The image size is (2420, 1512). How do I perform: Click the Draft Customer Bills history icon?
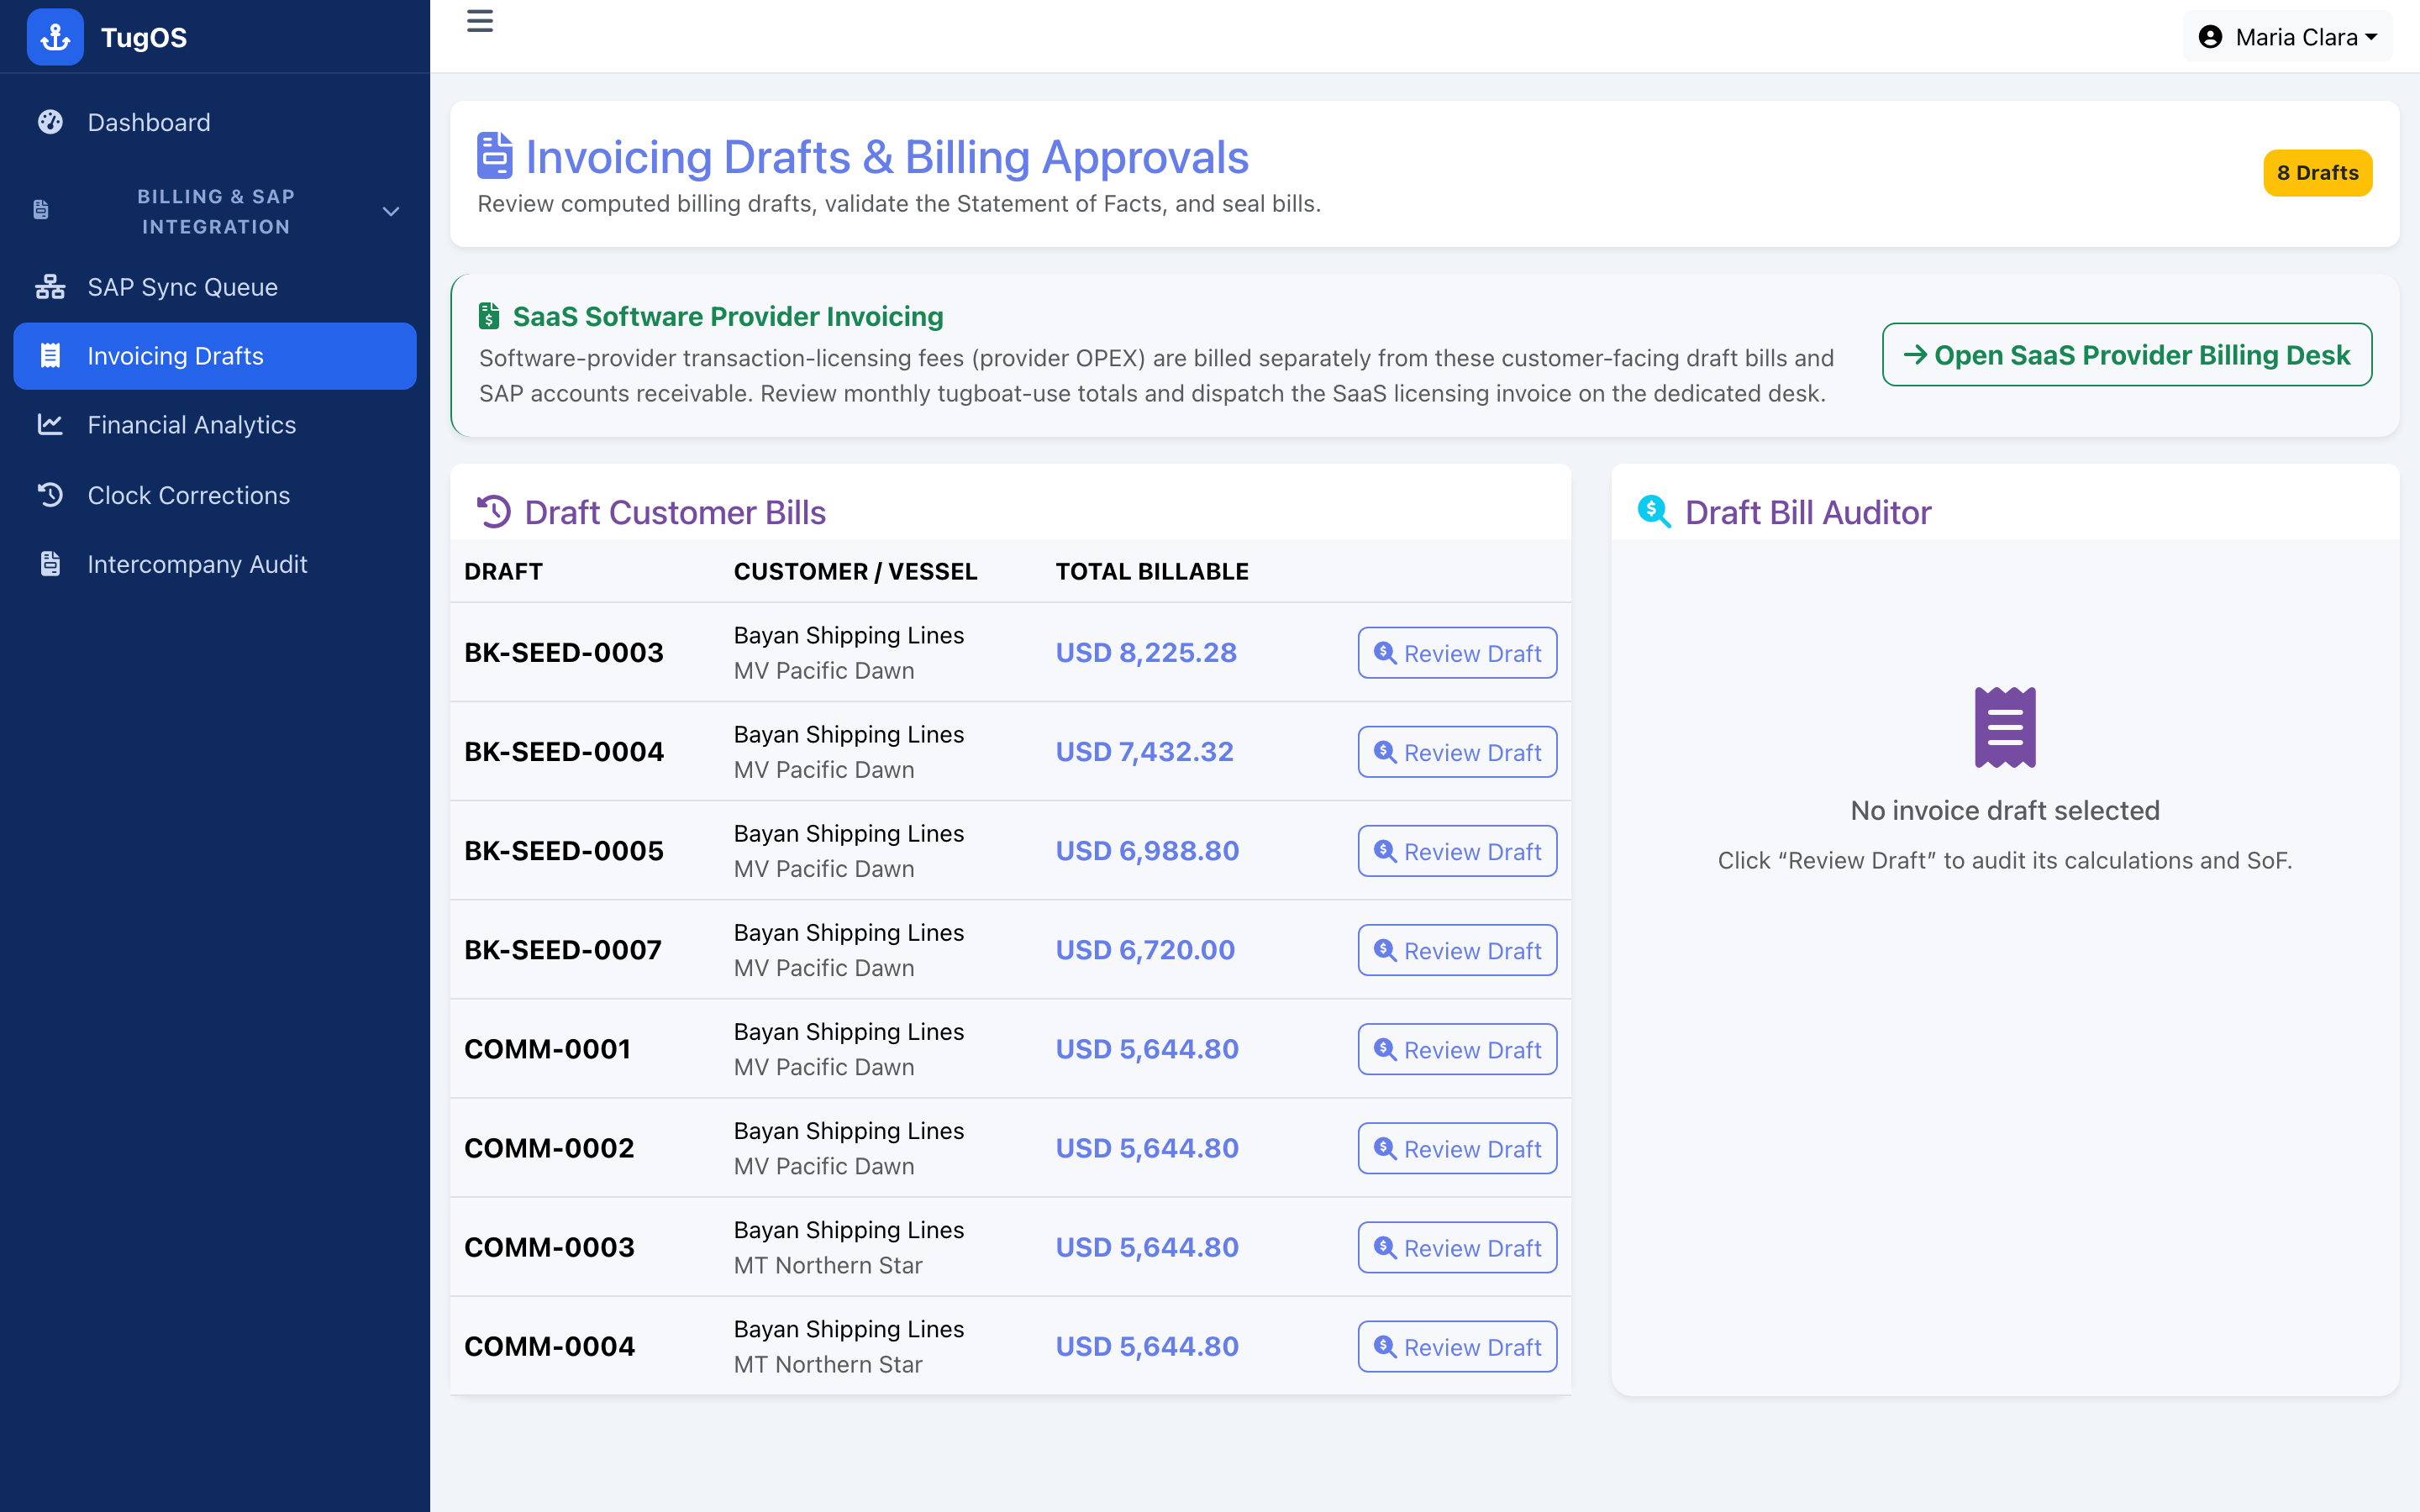coord(494,512)
